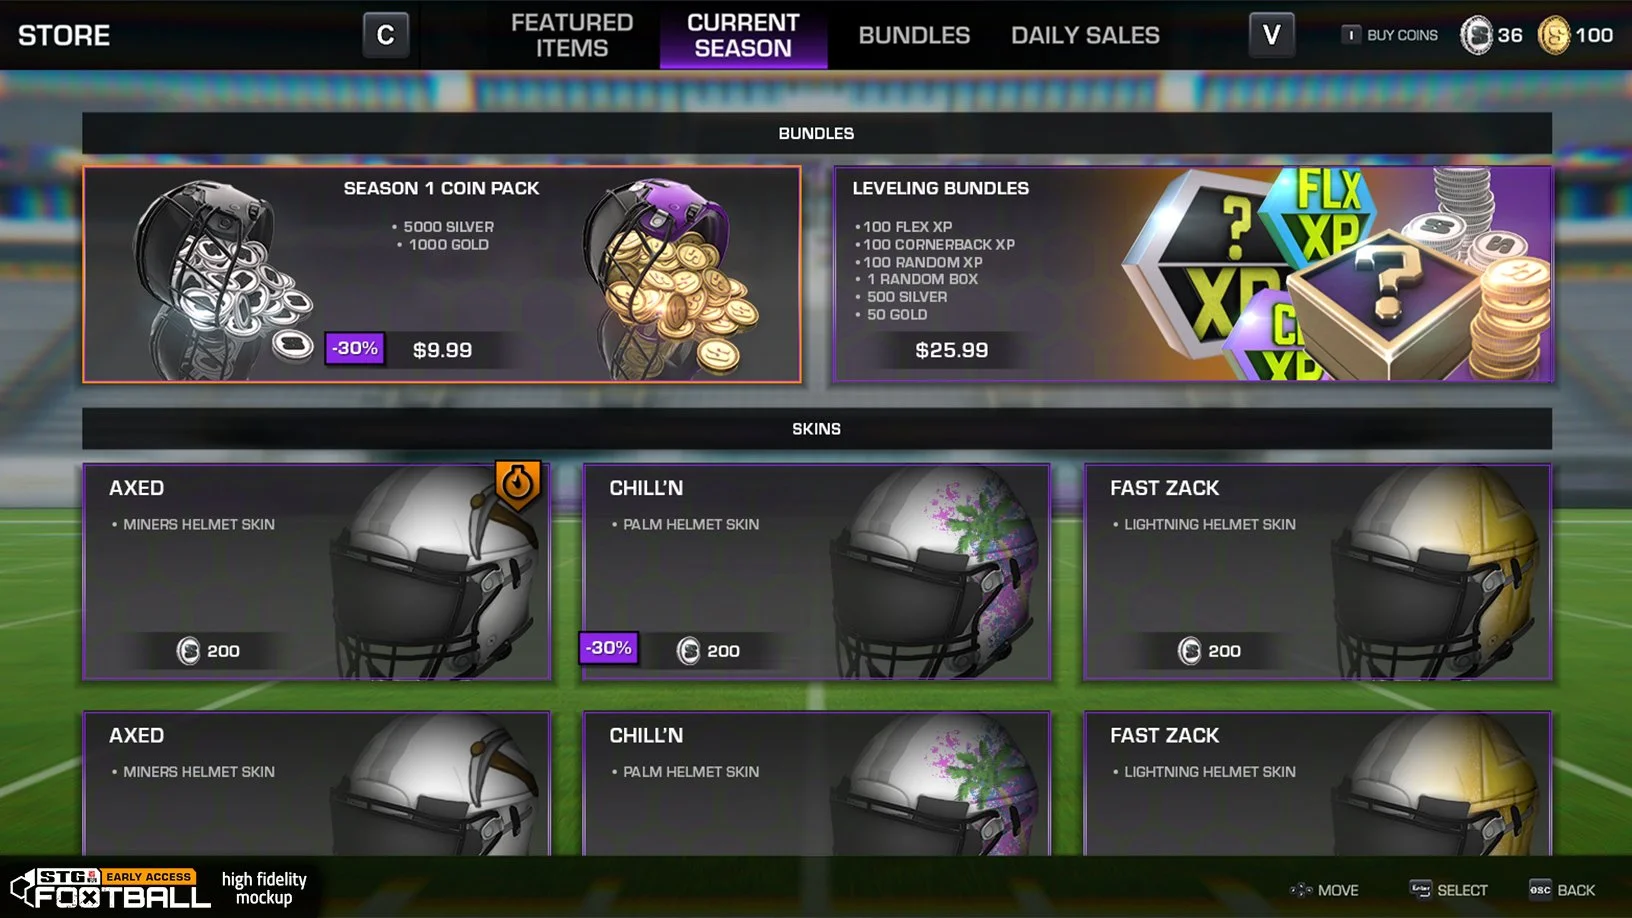The image size is (1632, 918).
Task: Click the silver coin icon on Fast Zack price
Action: [1189, 651]
